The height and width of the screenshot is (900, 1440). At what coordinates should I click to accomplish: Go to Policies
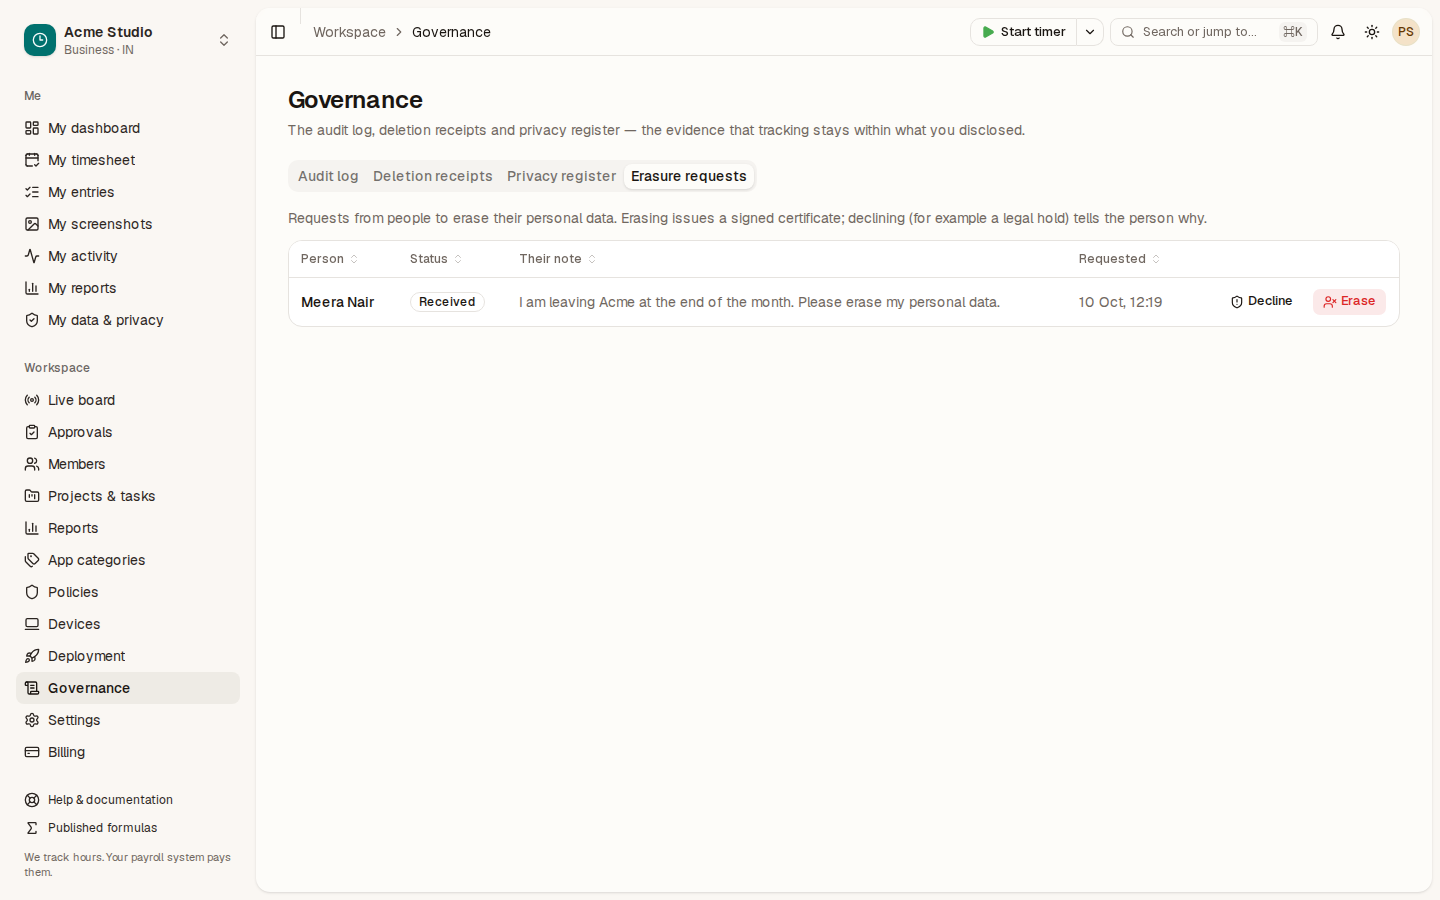pyautogui.click(x=128, y=592)
